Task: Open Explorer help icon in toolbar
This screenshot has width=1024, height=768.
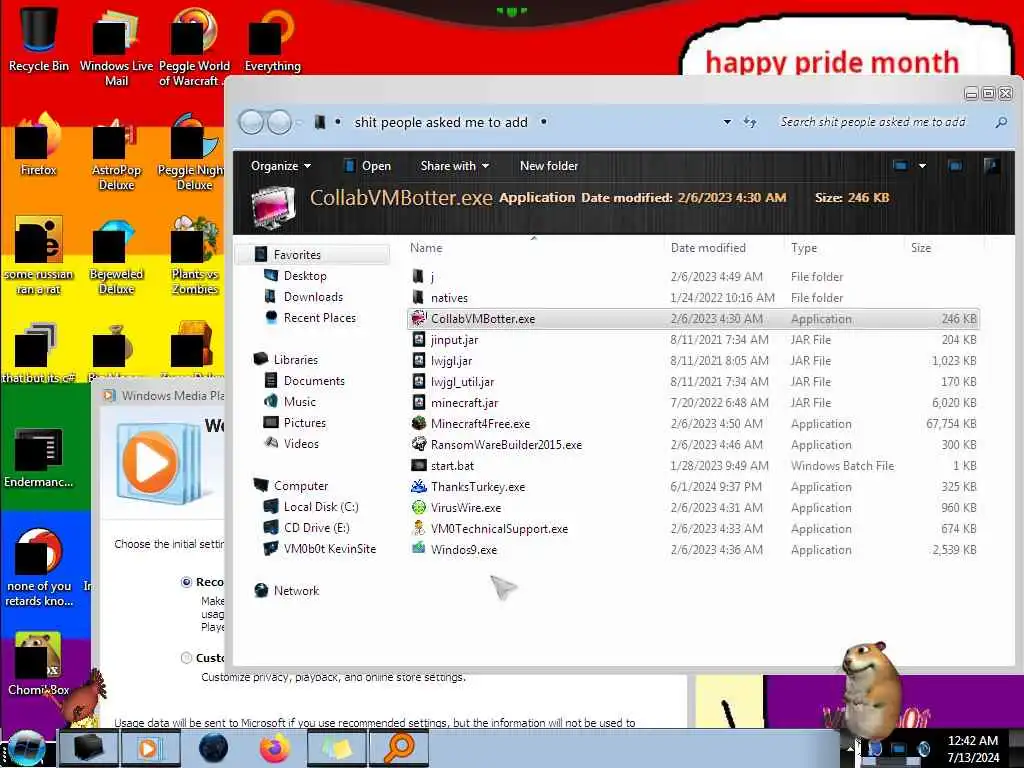Action: click(991, 166)
